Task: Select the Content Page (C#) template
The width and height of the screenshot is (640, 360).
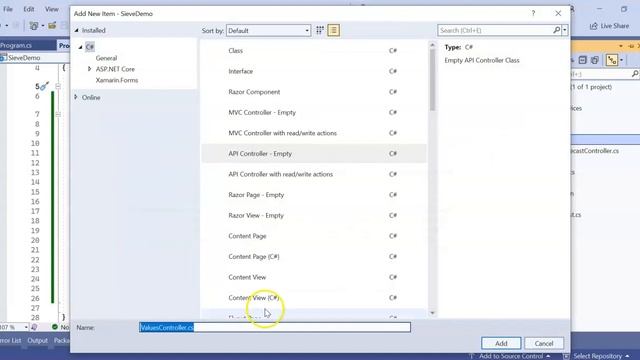Action: (x=314, y=256)
